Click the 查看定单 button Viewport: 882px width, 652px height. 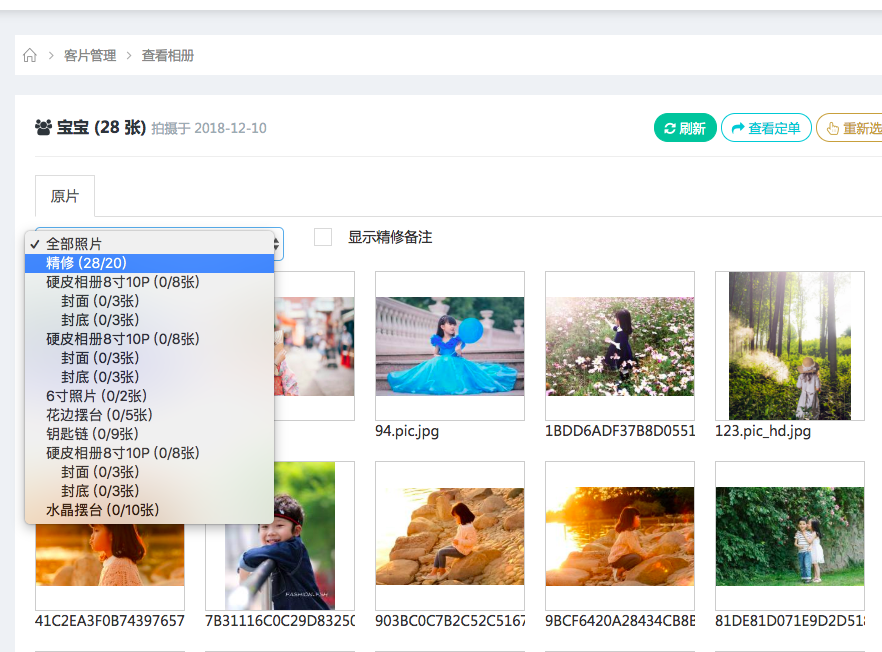click(x=766, y=127)
